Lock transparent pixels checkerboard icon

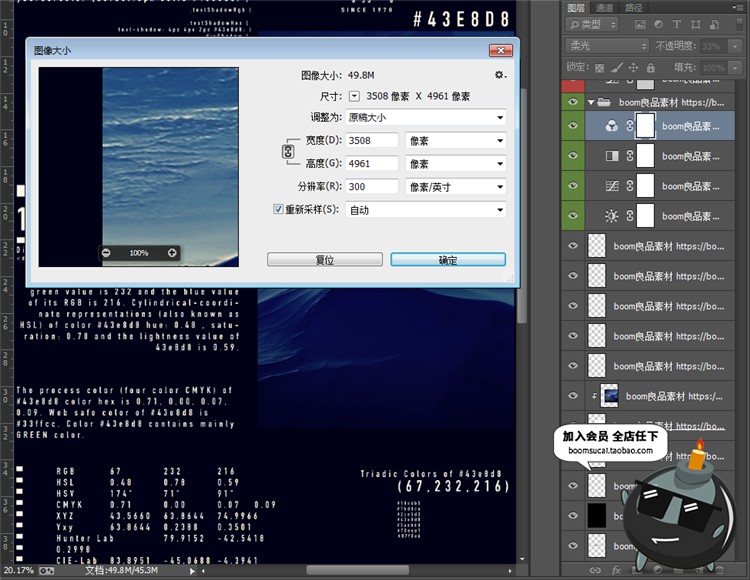pos(599,68)
